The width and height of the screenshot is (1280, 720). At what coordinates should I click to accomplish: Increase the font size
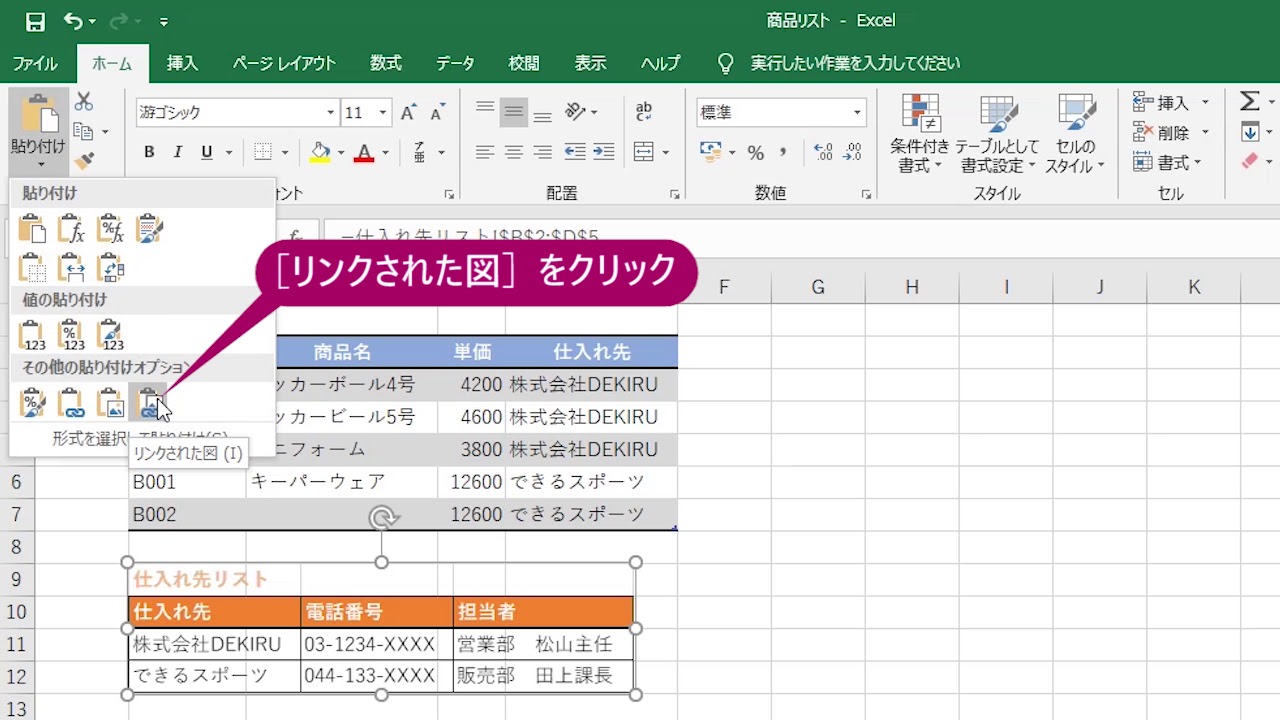pyautogui.click(x=408, y=113)
